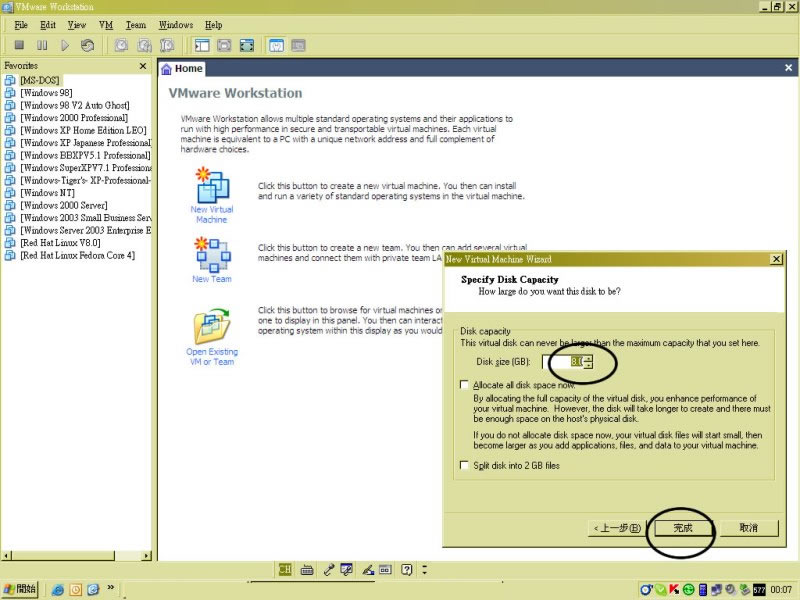Image resolution: width=800 pixels, height=600 pixels.
Task: Select [Windows 98 V2 Auto Ghost] favorite
Action: click(74, 105)
